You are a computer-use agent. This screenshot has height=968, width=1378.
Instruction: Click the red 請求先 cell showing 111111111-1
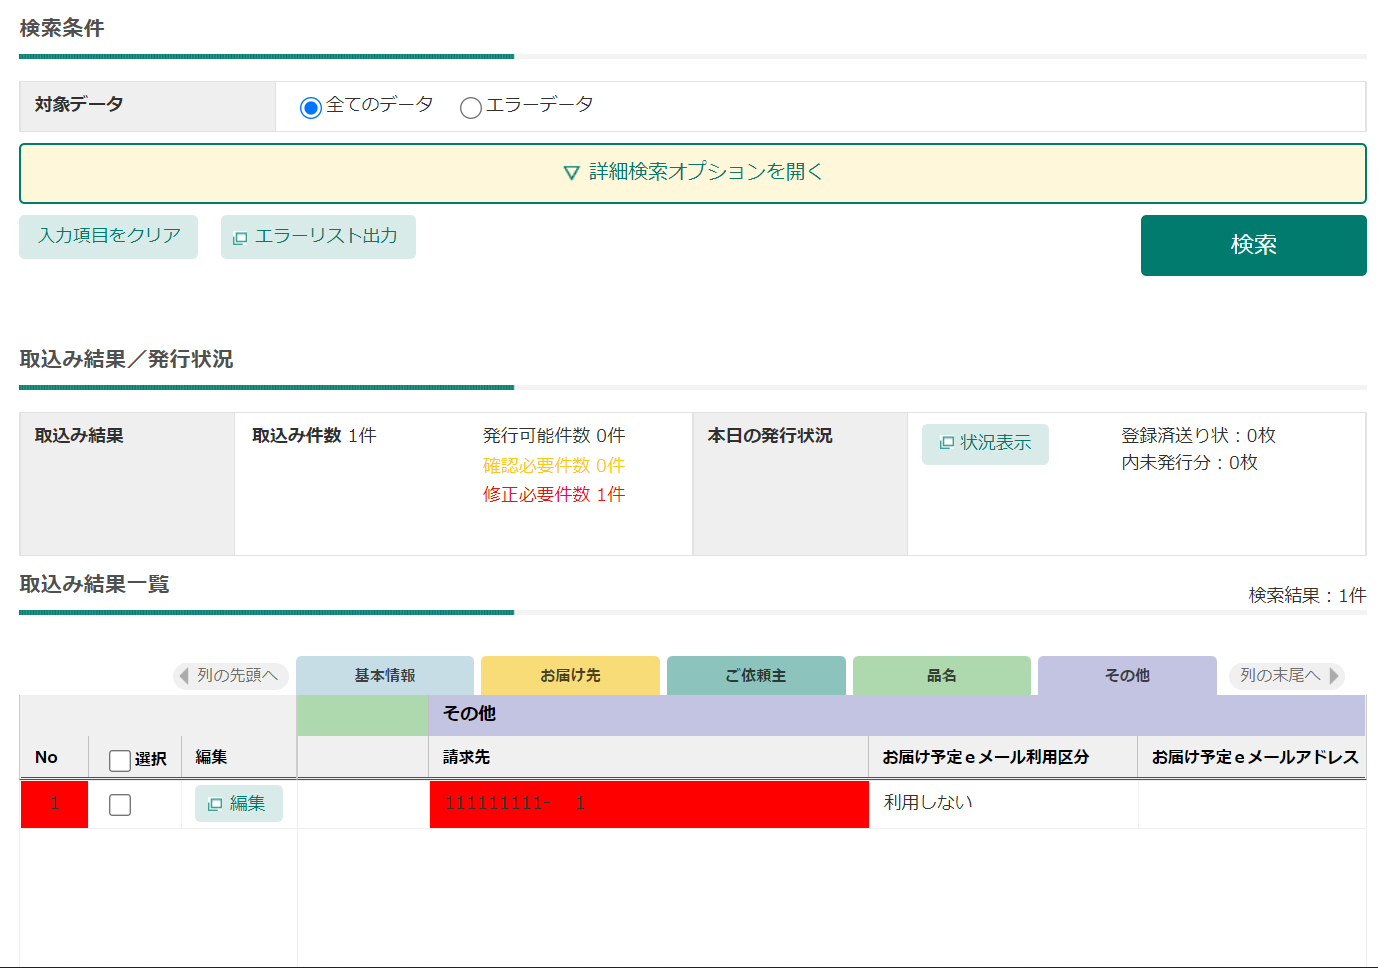(x=649, y=803)
